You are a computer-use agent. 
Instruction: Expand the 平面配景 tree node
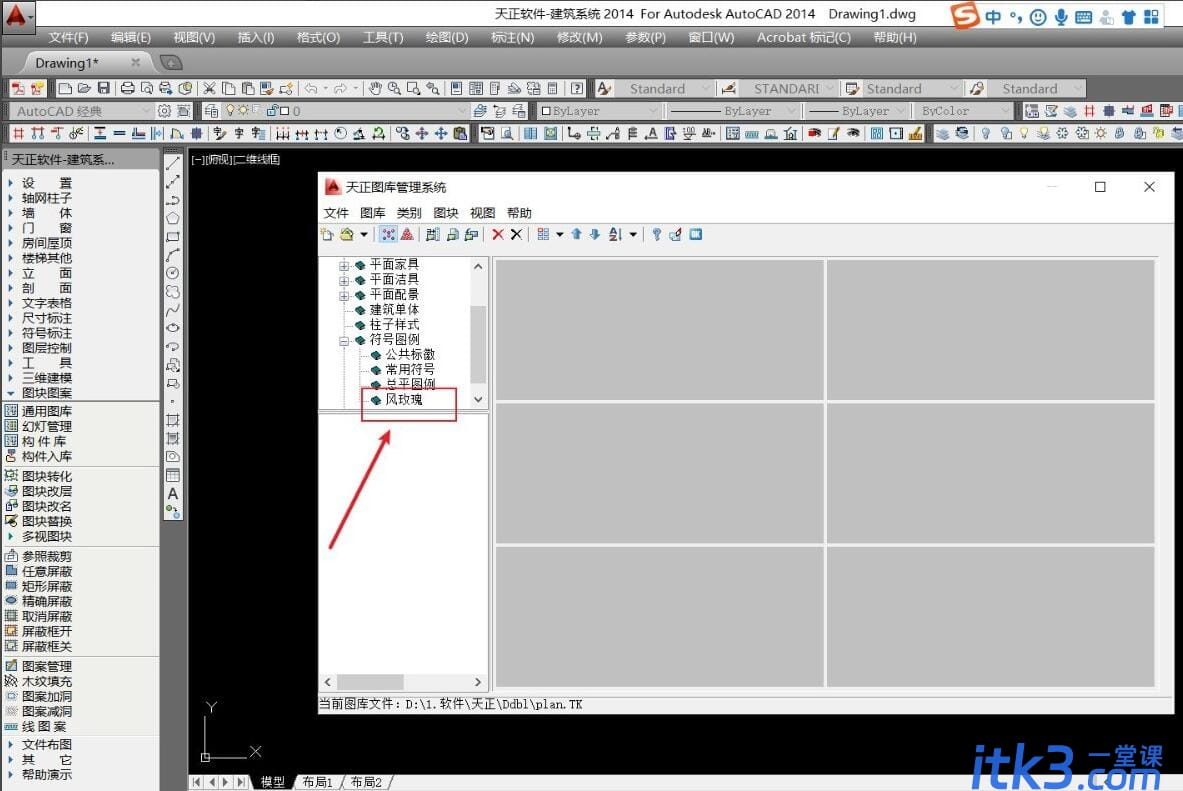(x=344, y=295)
